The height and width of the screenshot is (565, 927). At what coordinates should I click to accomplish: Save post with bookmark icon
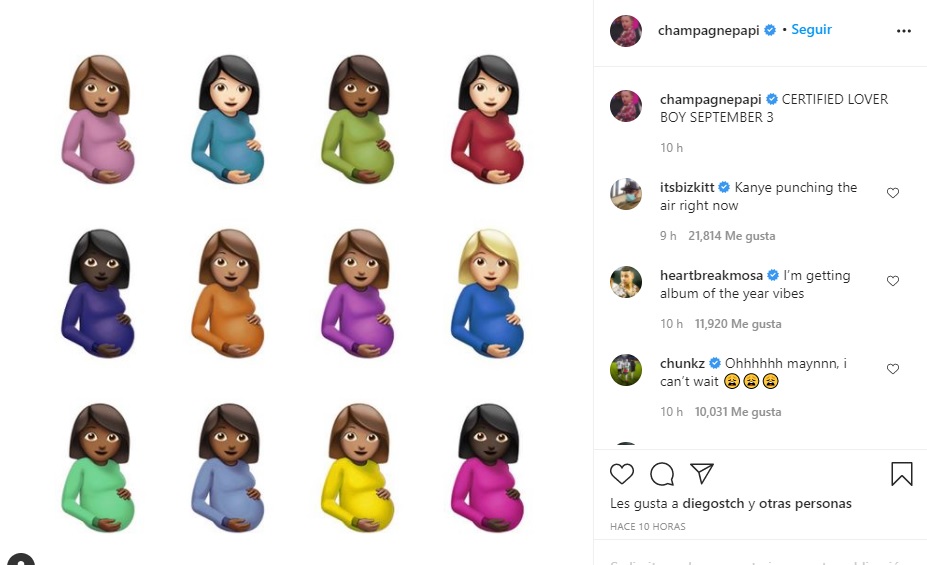[x=902, y=474]
